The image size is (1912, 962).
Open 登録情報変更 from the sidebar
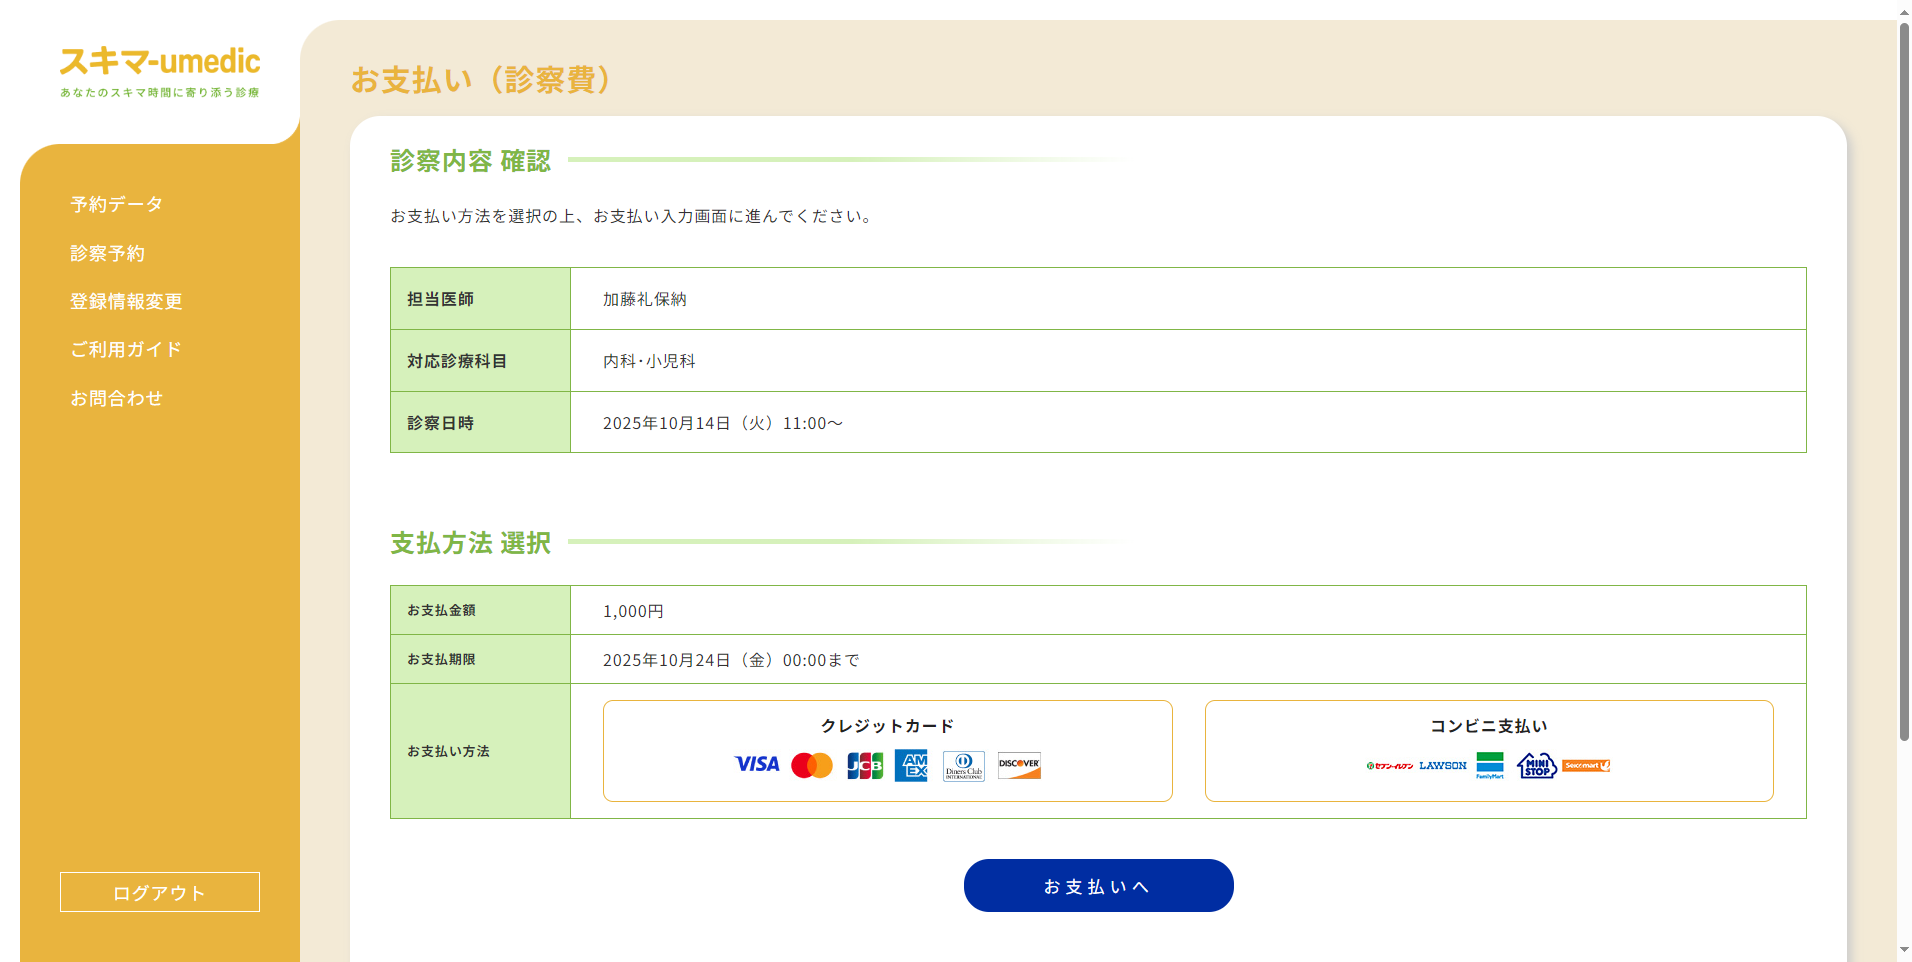pos(125,301)
